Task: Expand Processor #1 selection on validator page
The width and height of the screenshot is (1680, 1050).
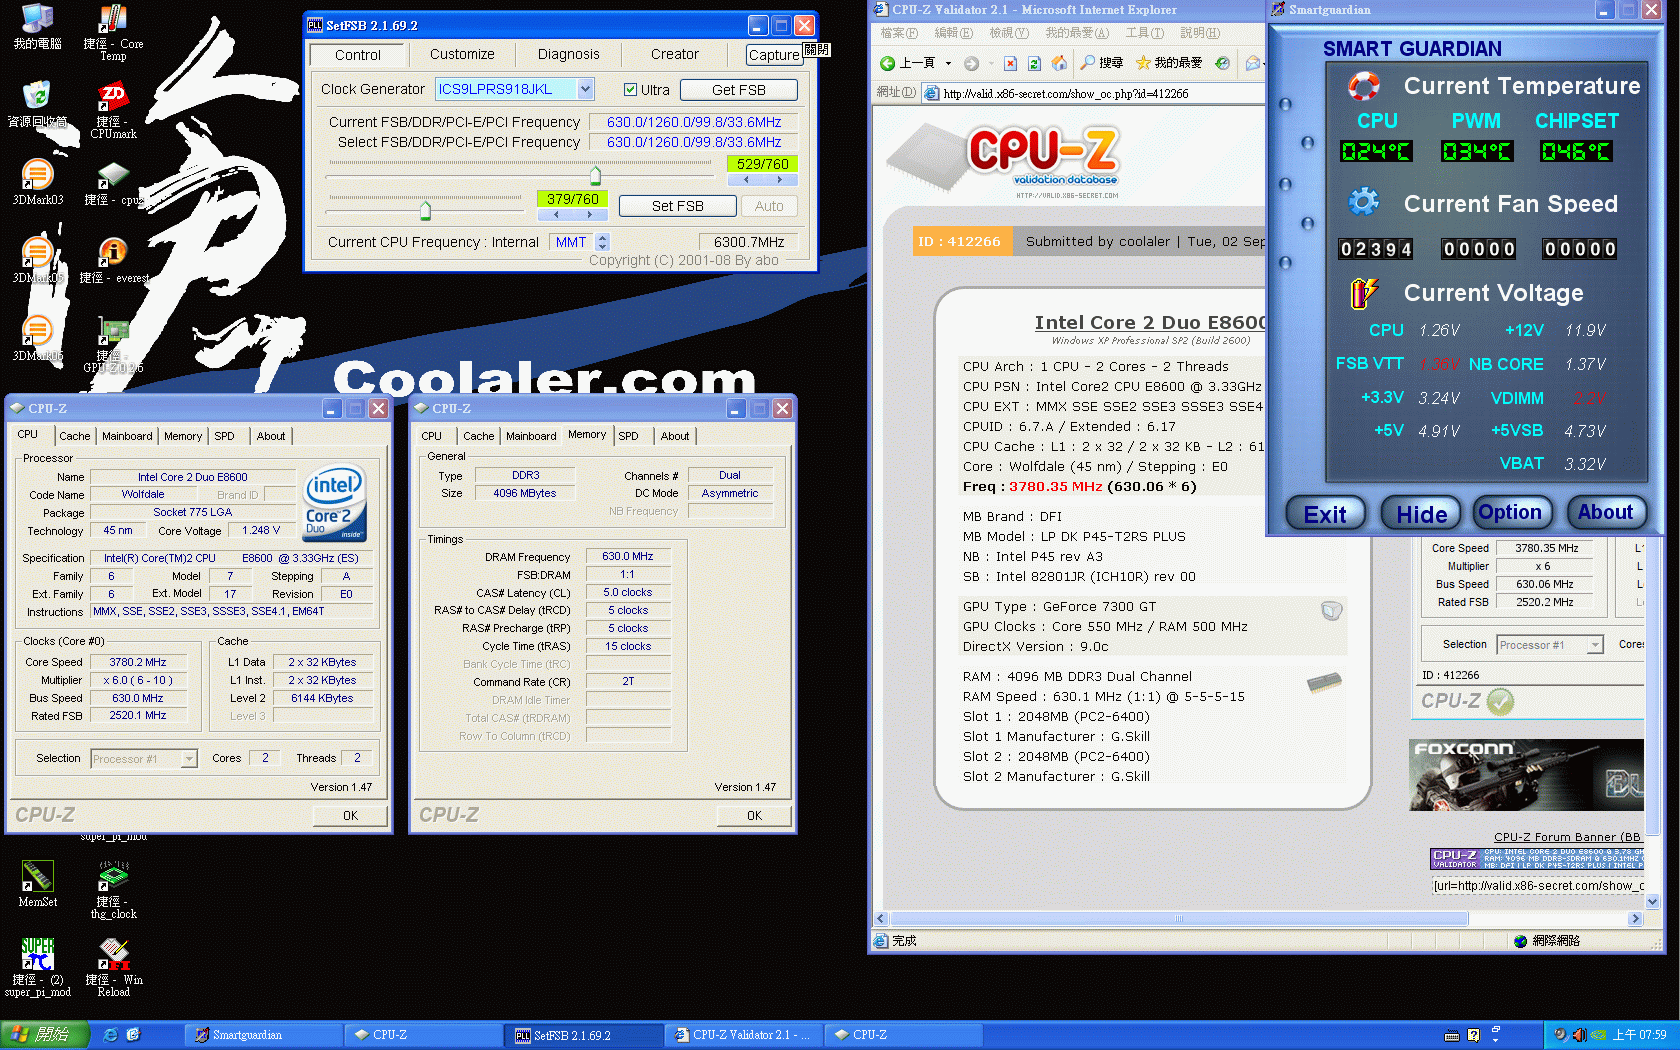Action: click(1595, 645)
